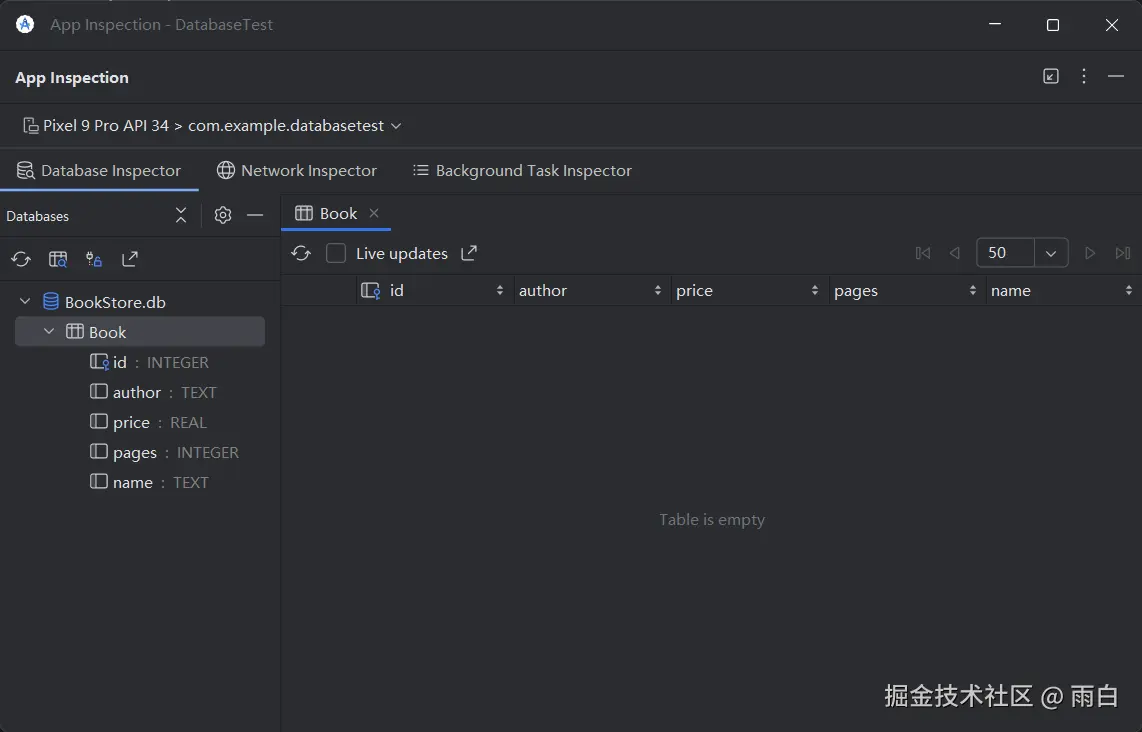This screenshot has height=732, width=1142.
Task: Open Databases panel settings gear
Action: (x=223, y=216)
